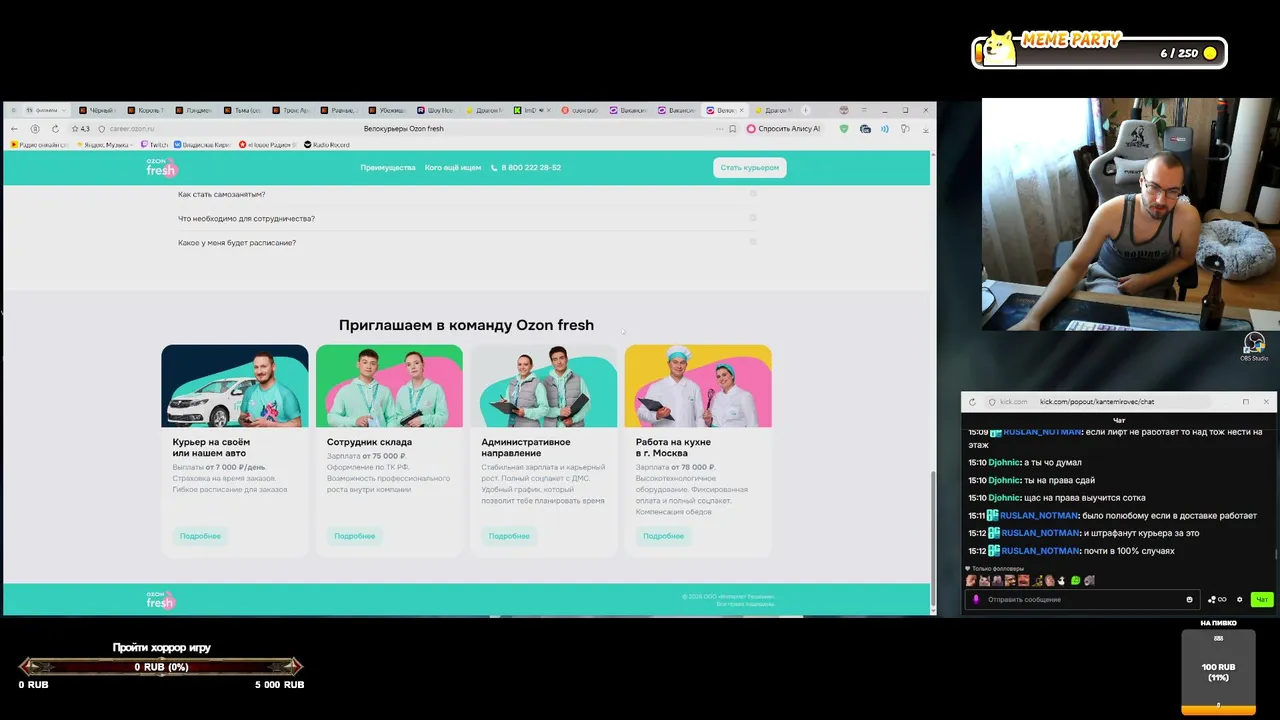Focus the 'Отправить сообщение' chat input
The height and width of the screenshot is (720, 1280).
[1083, 600]
